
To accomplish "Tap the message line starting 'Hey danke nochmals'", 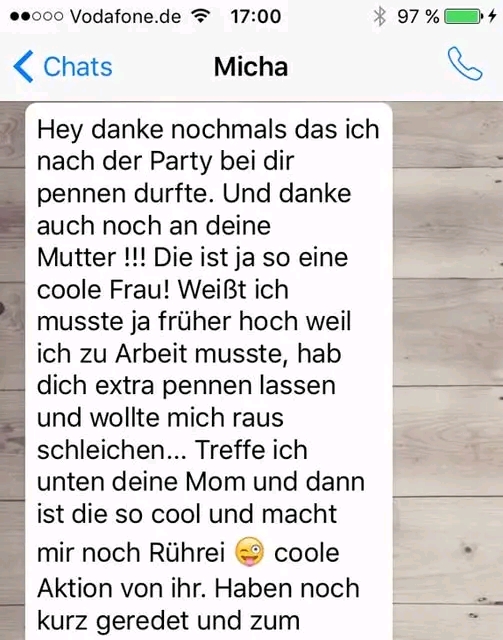I will point(208,131).
